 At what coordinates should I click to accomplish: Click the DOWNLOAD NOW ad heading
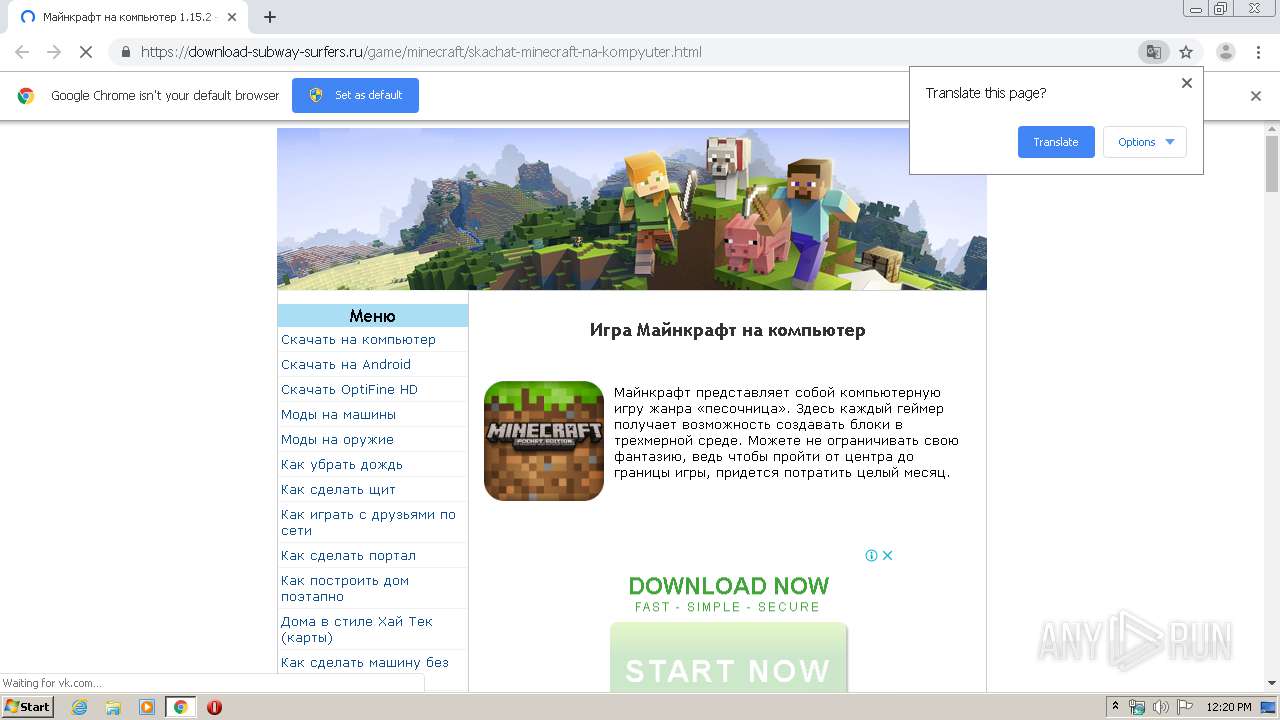(728, 586)
